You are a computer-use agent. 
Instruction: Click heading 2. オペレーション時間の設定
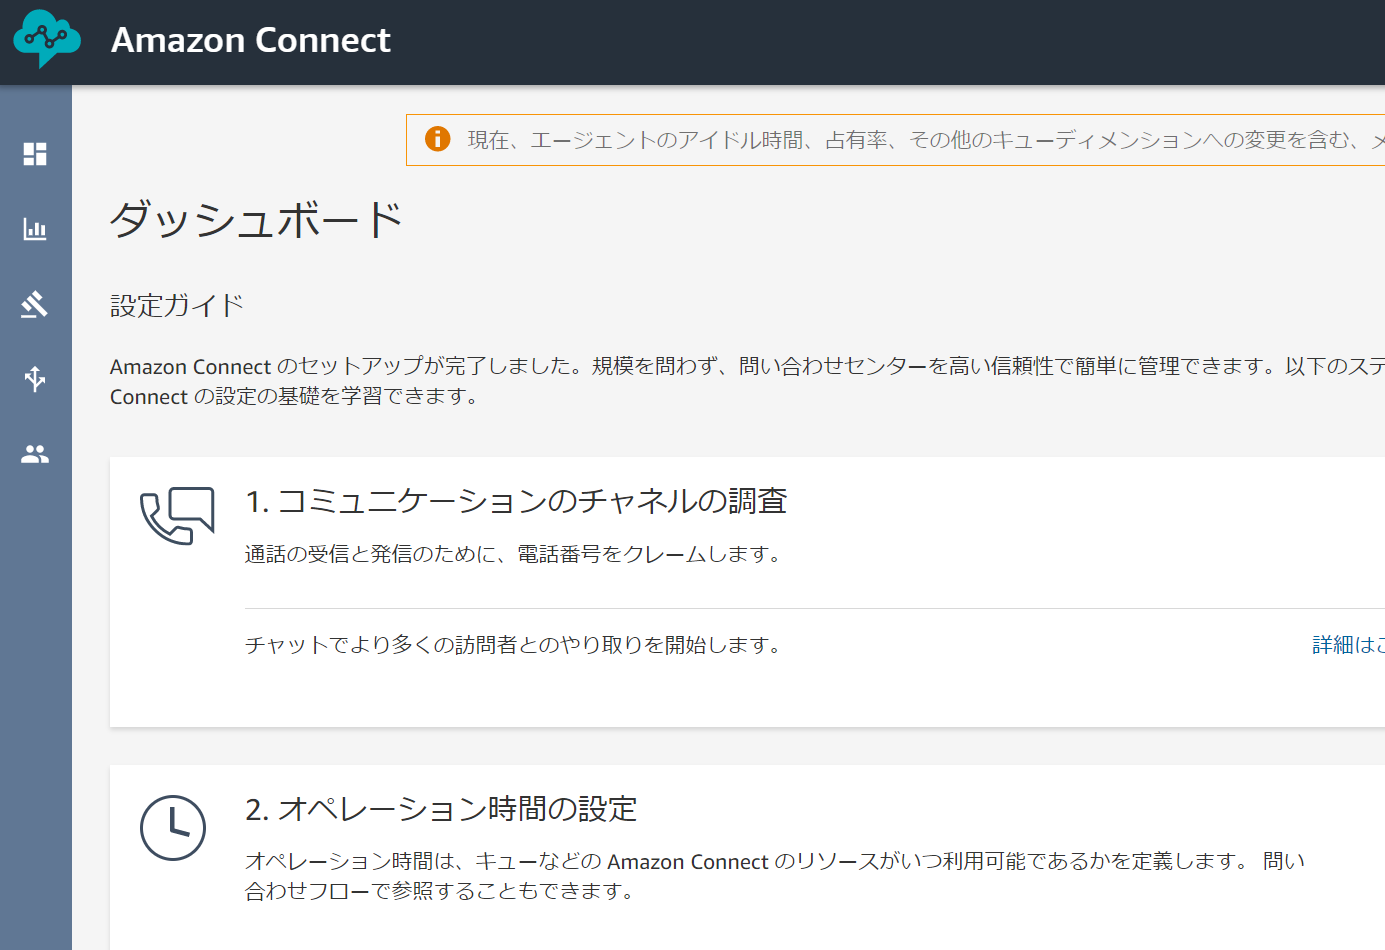click(441, 809)
